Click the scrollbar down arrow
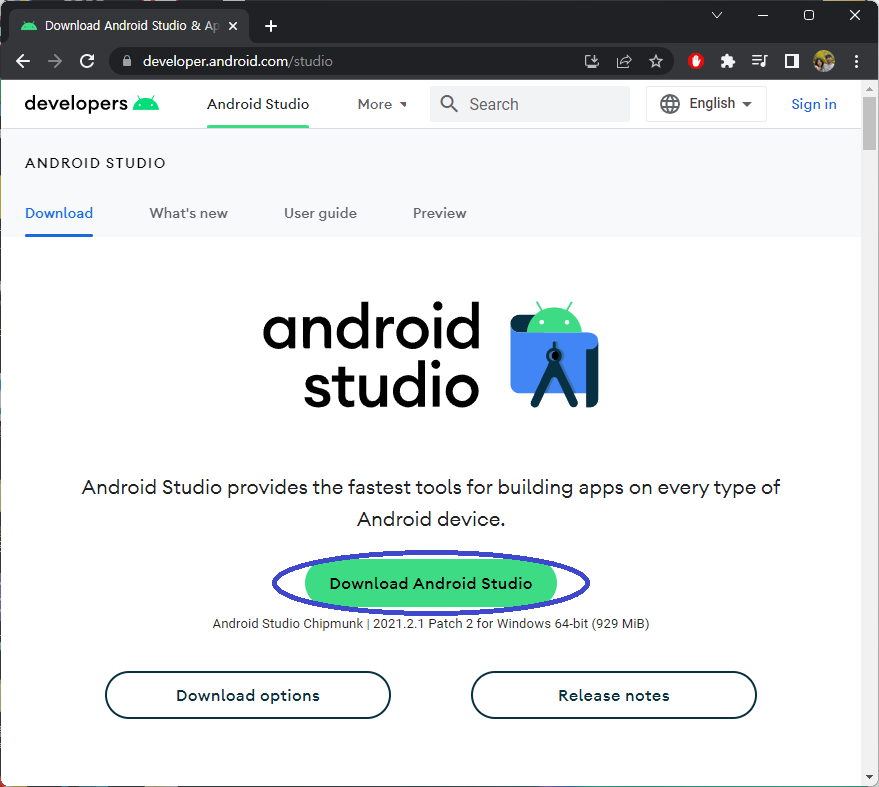This screenshot has width=879, height=787. tap(869, 777)
